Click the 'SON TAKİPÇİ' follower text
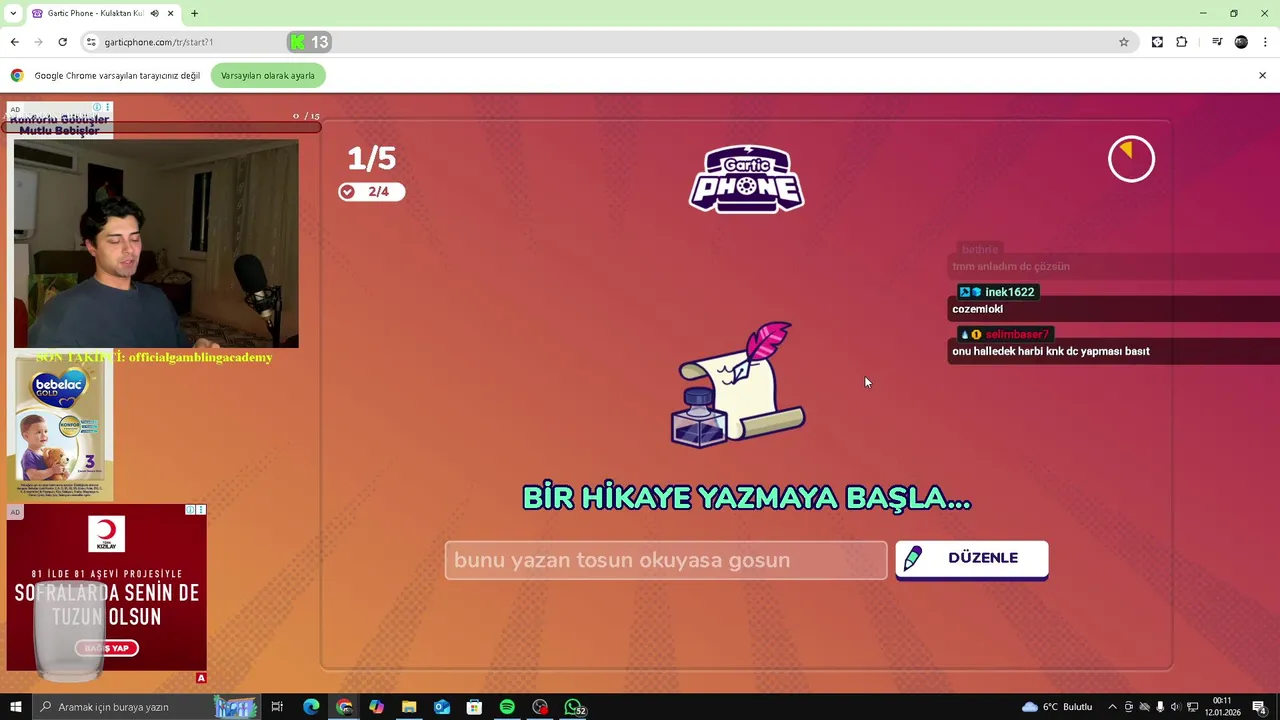This screenshot has width=1280, height=720. click(154, 357)
